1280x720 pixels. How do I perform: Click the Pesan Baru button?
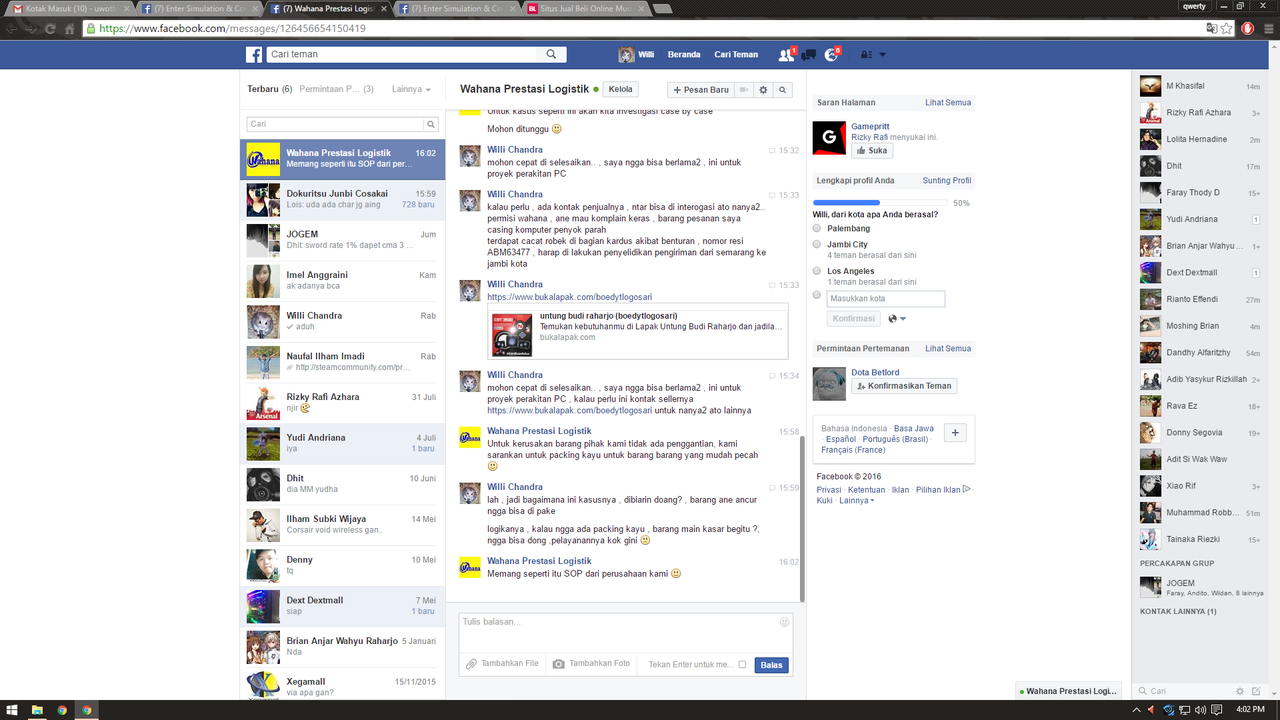700,90
